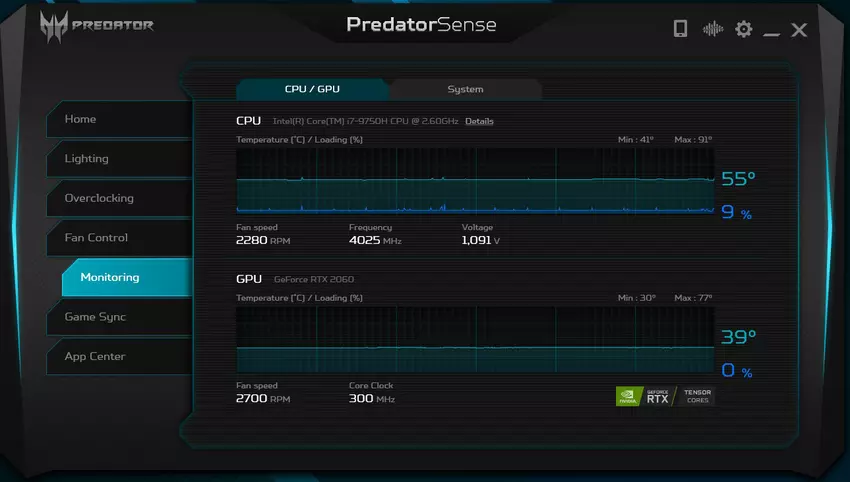Launch App Center from the sidebar
This screenshot has width=850, height=482.
pyautogui.click(x=118, y=356)
